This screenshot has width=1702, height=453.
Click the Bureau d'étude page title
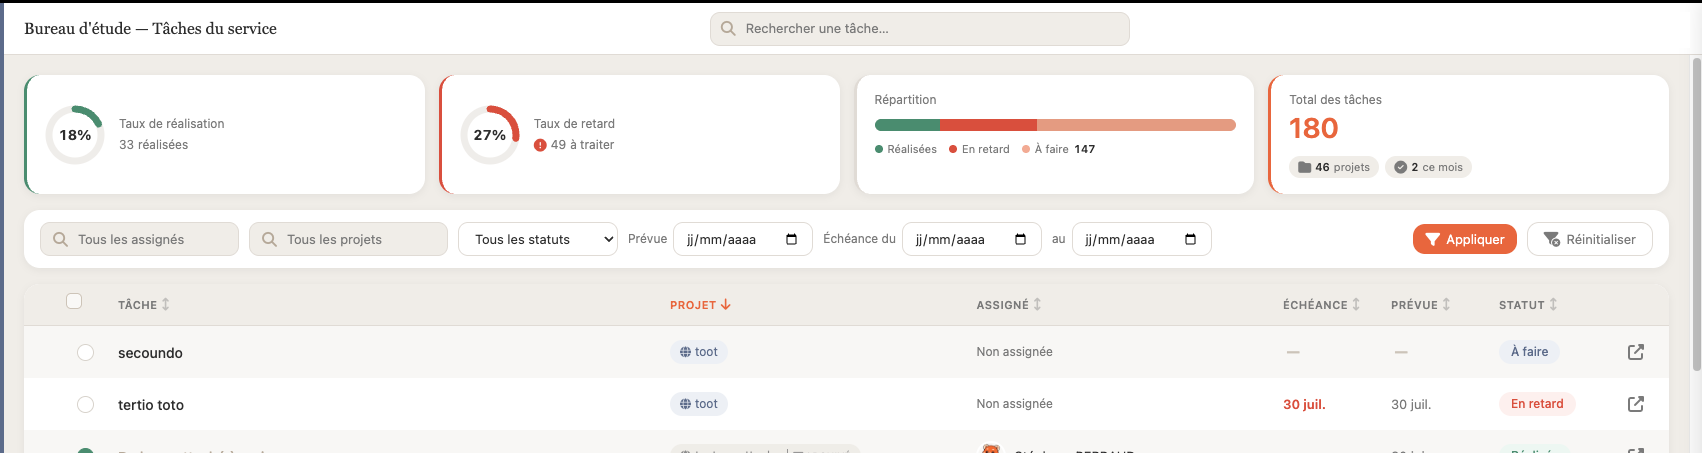pos(150,29)
